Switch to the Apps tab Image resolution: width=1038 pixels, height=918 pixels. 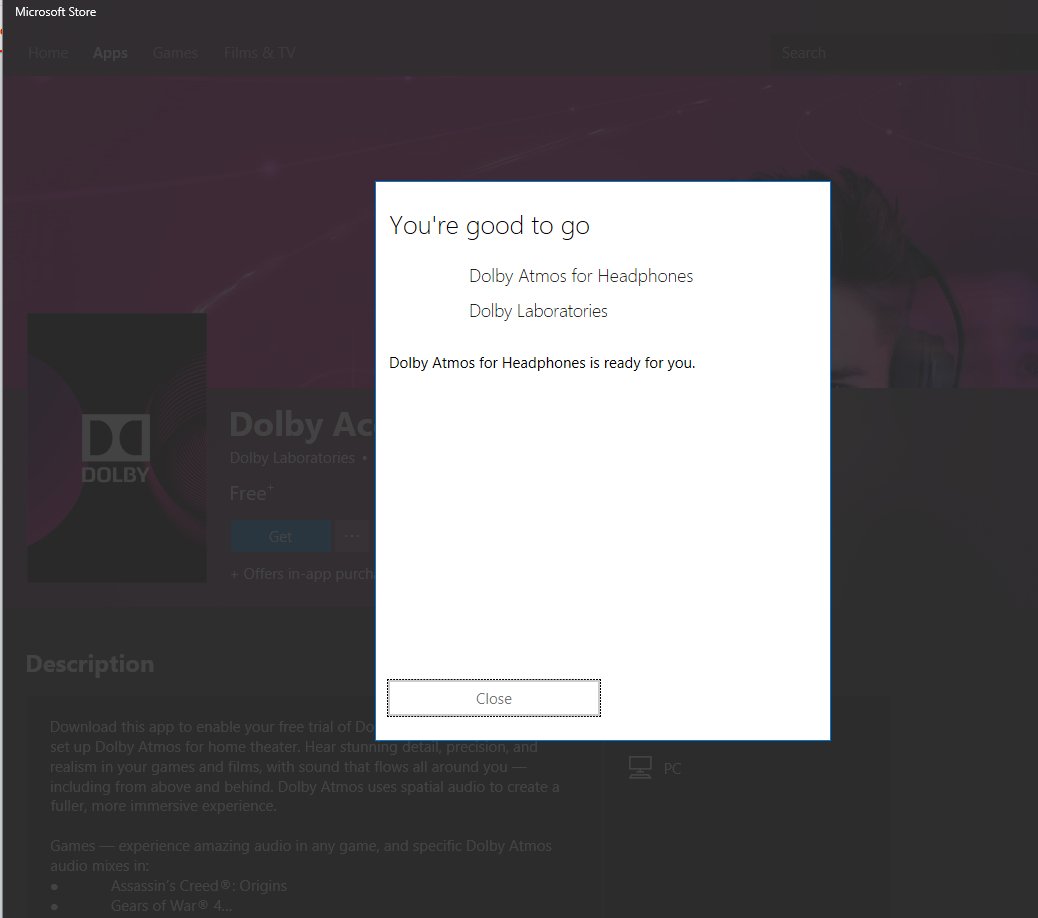coord(110,53)
